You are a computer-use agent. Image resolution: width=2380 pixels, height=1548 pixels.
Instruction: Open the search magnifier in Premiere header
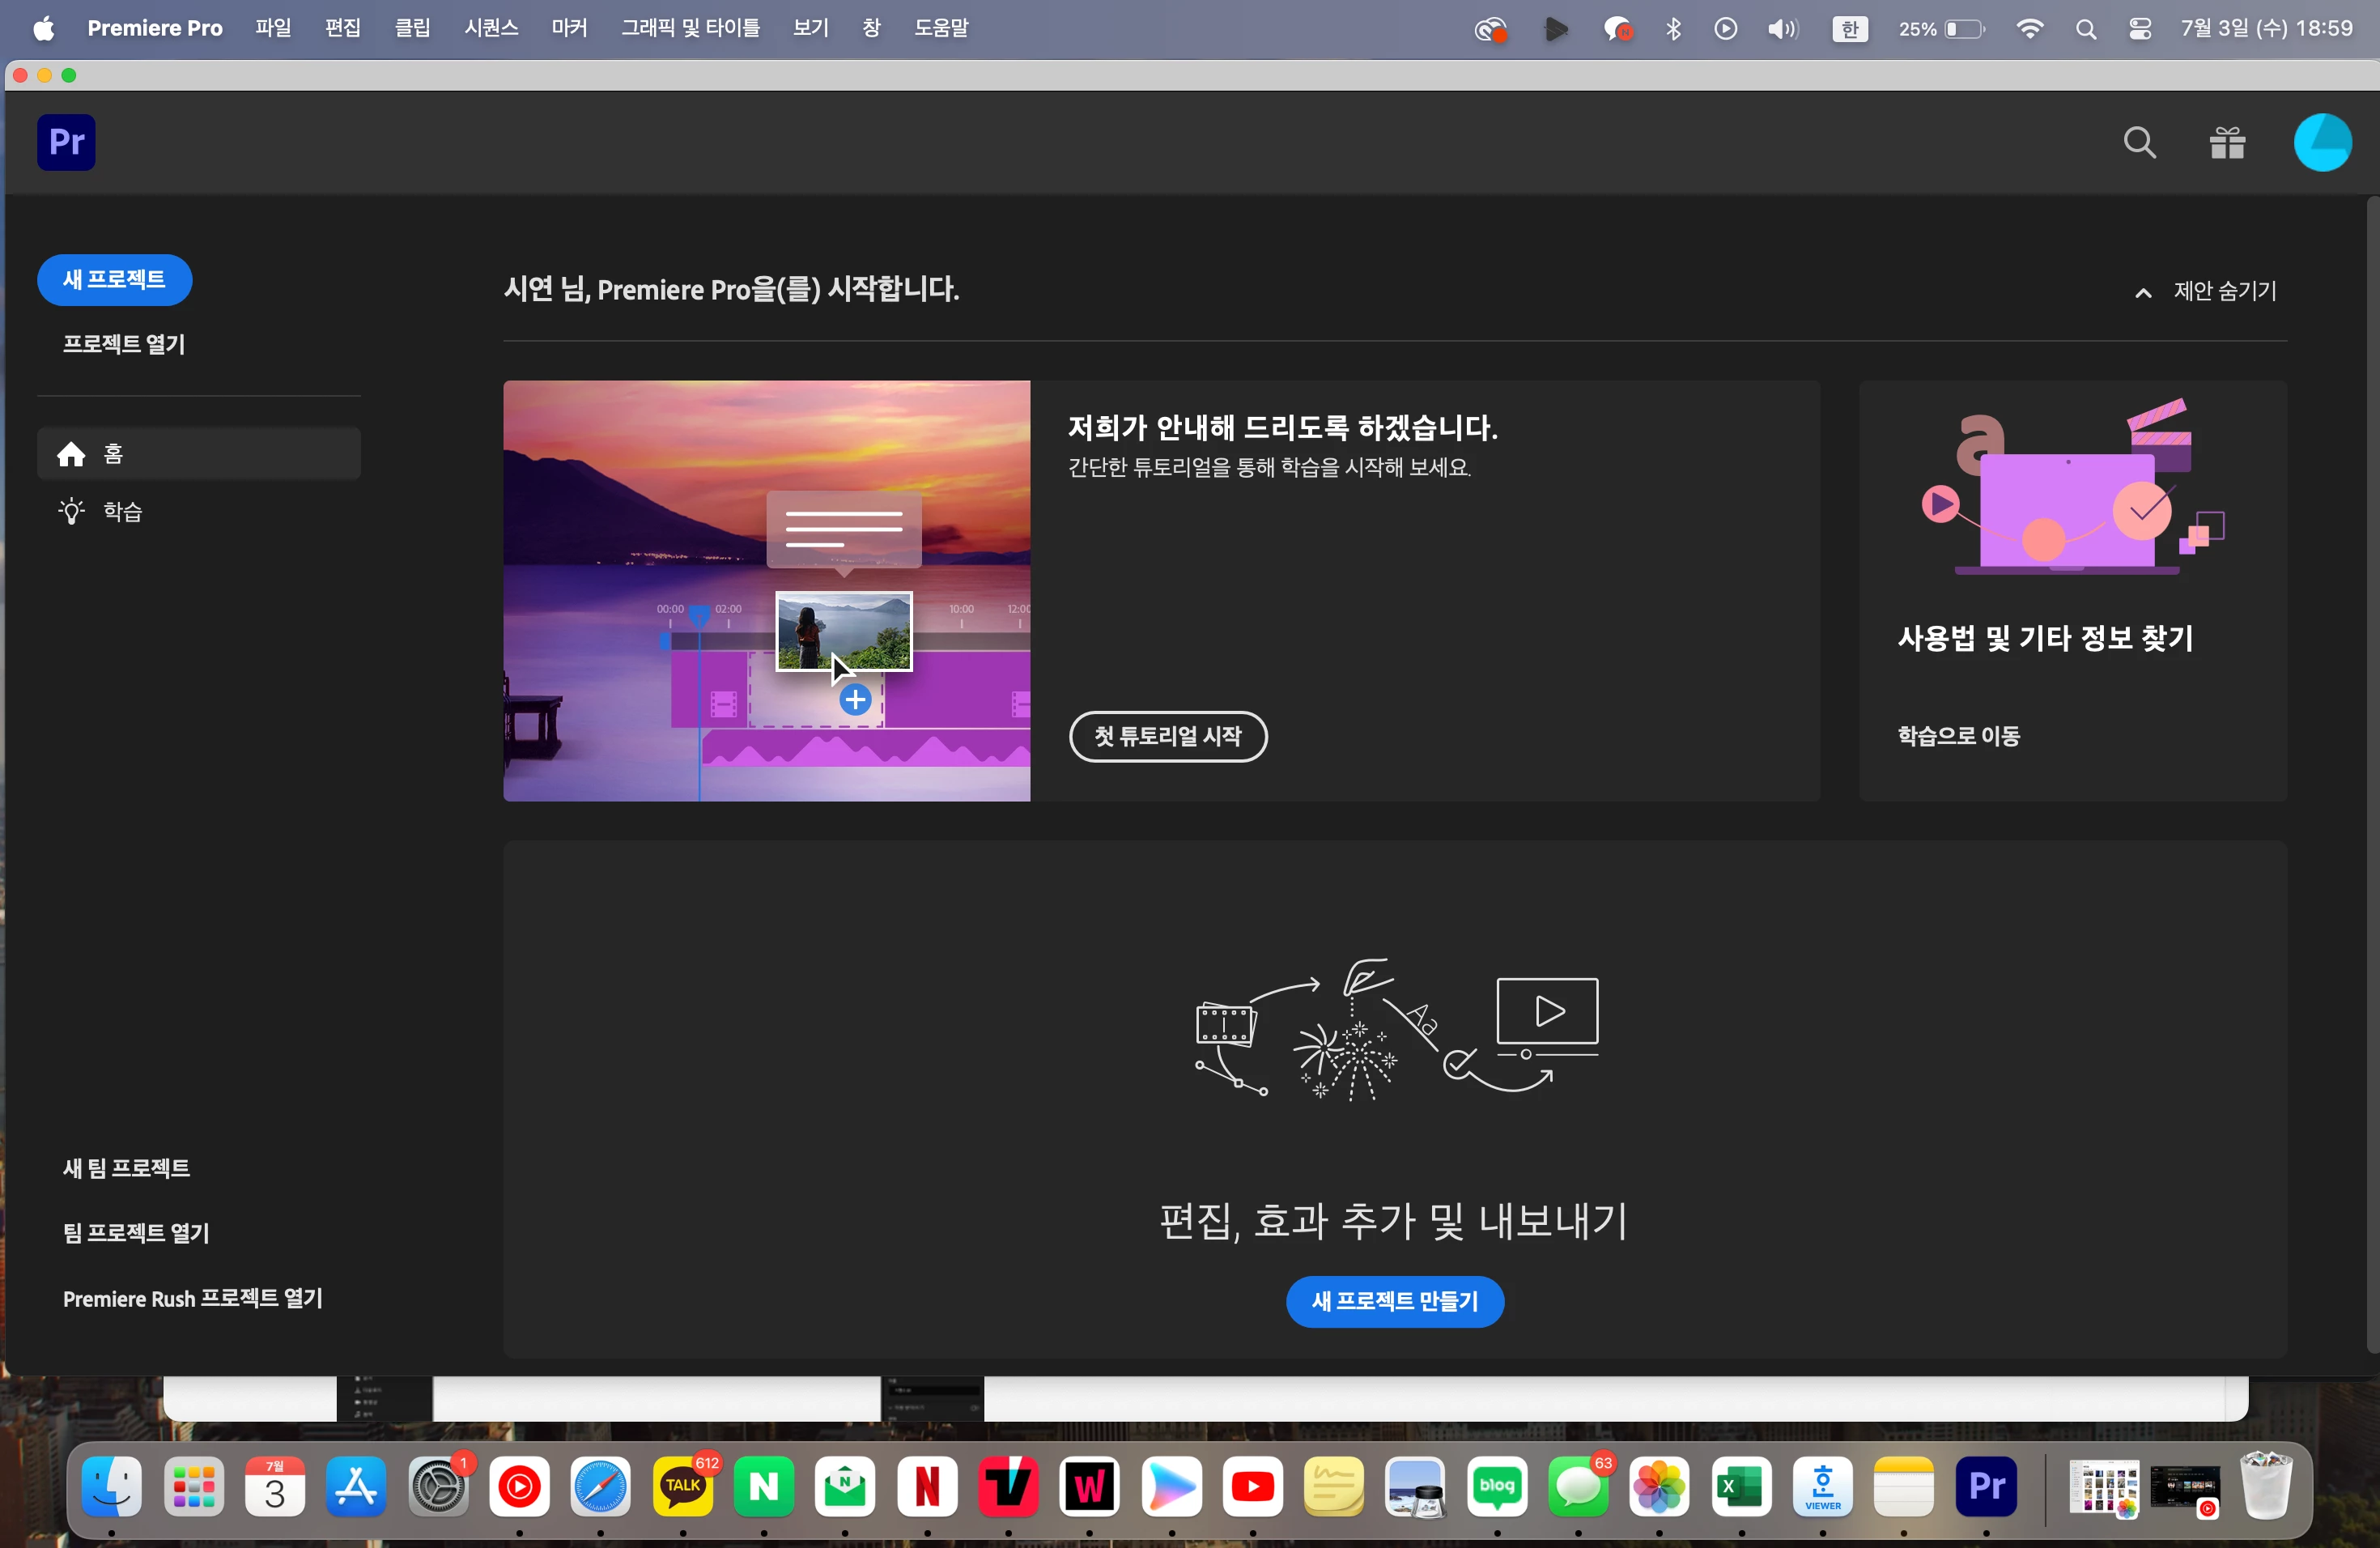tap(2139, 143)
